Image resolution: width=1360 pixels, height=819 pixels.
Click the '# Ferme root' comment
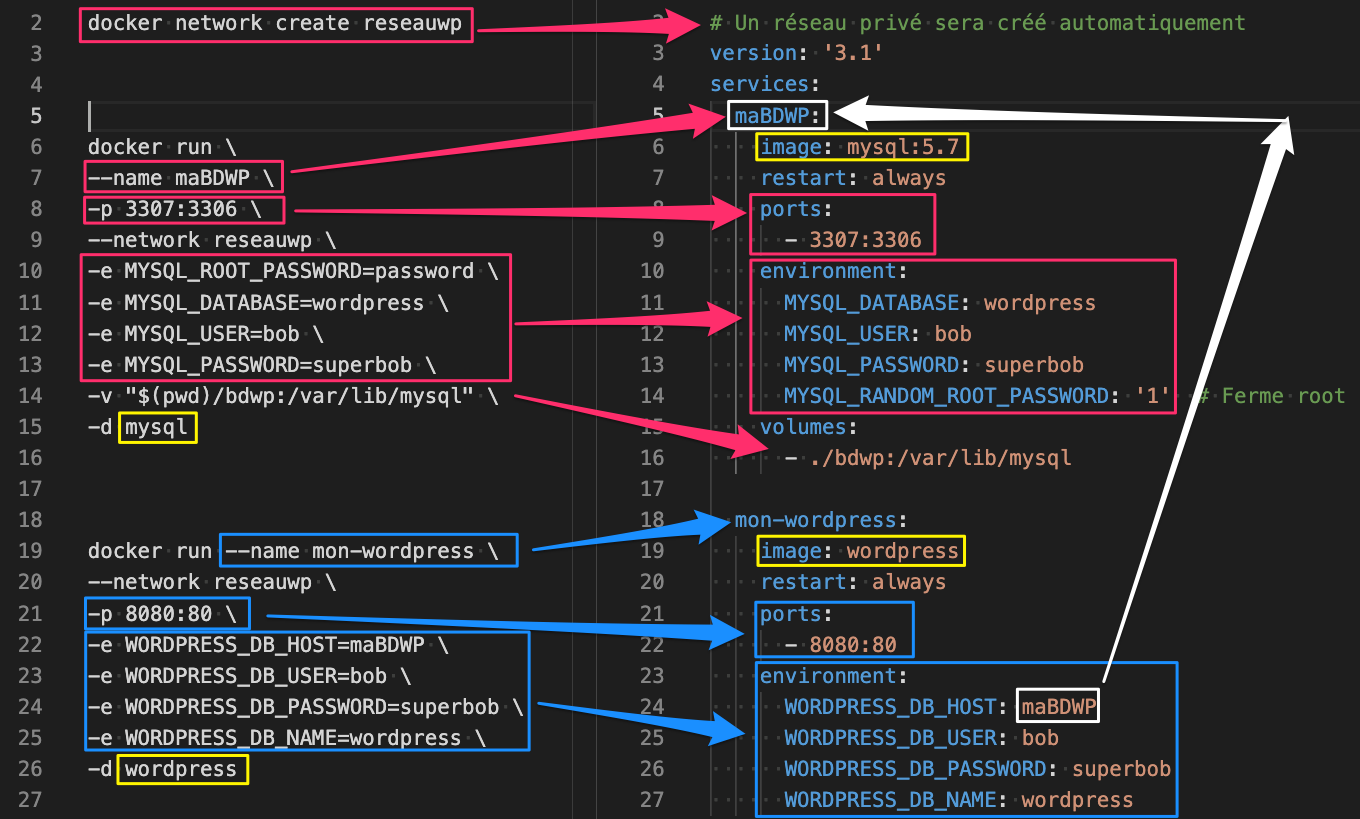(x=1270, y=396)
